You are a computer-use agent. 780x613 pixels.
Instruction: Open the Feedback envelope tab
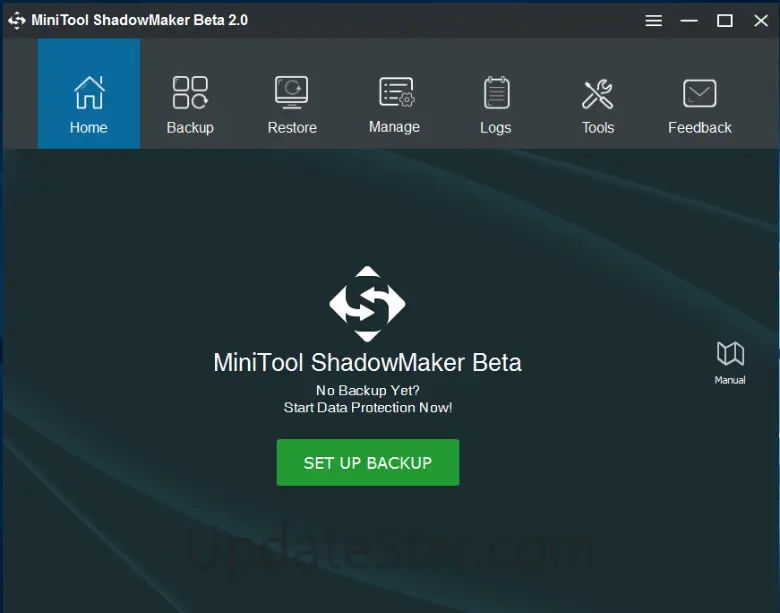pos(699,94)
